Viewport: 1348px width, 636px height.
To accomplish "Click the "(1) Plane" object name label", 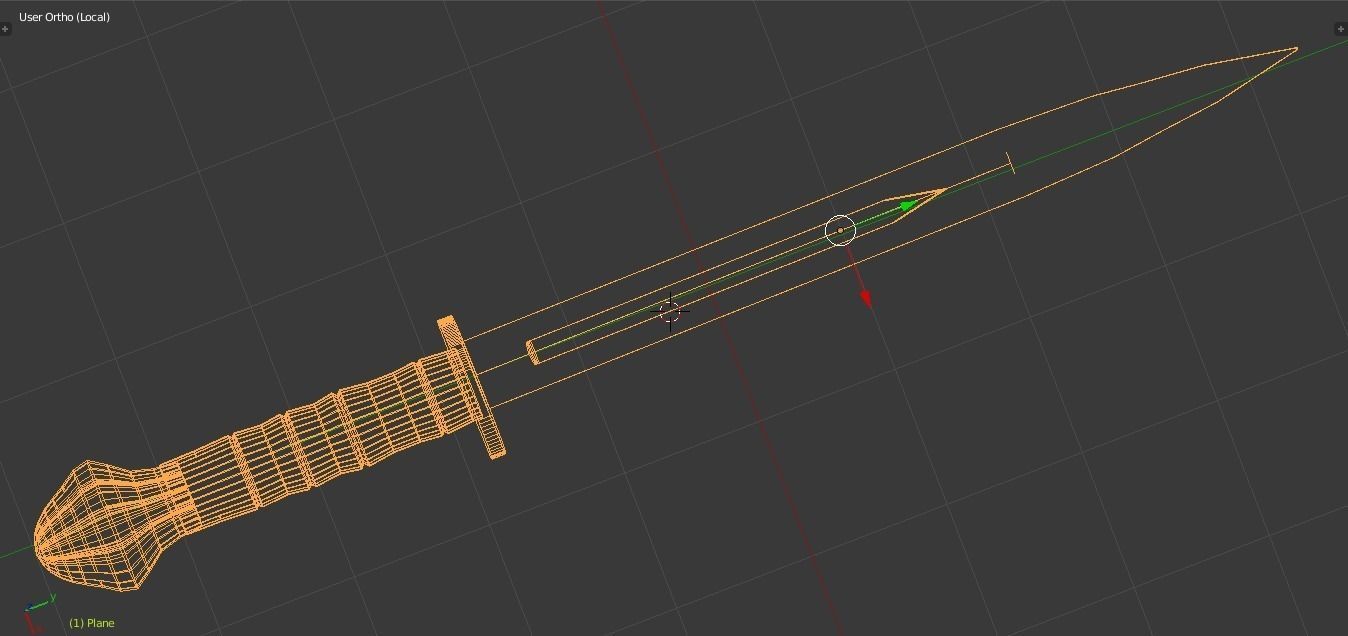I will click(x=92, y=623).
